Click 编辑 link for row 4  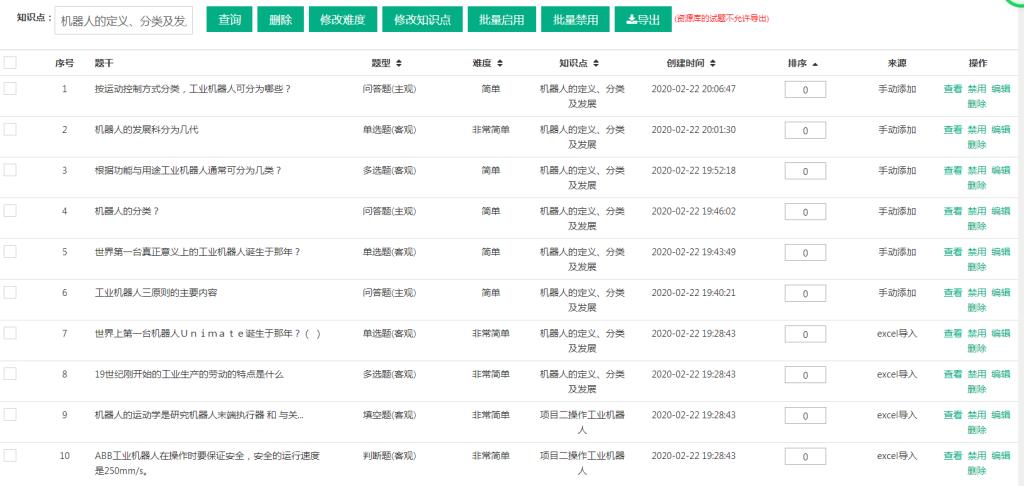[1000, 211]
